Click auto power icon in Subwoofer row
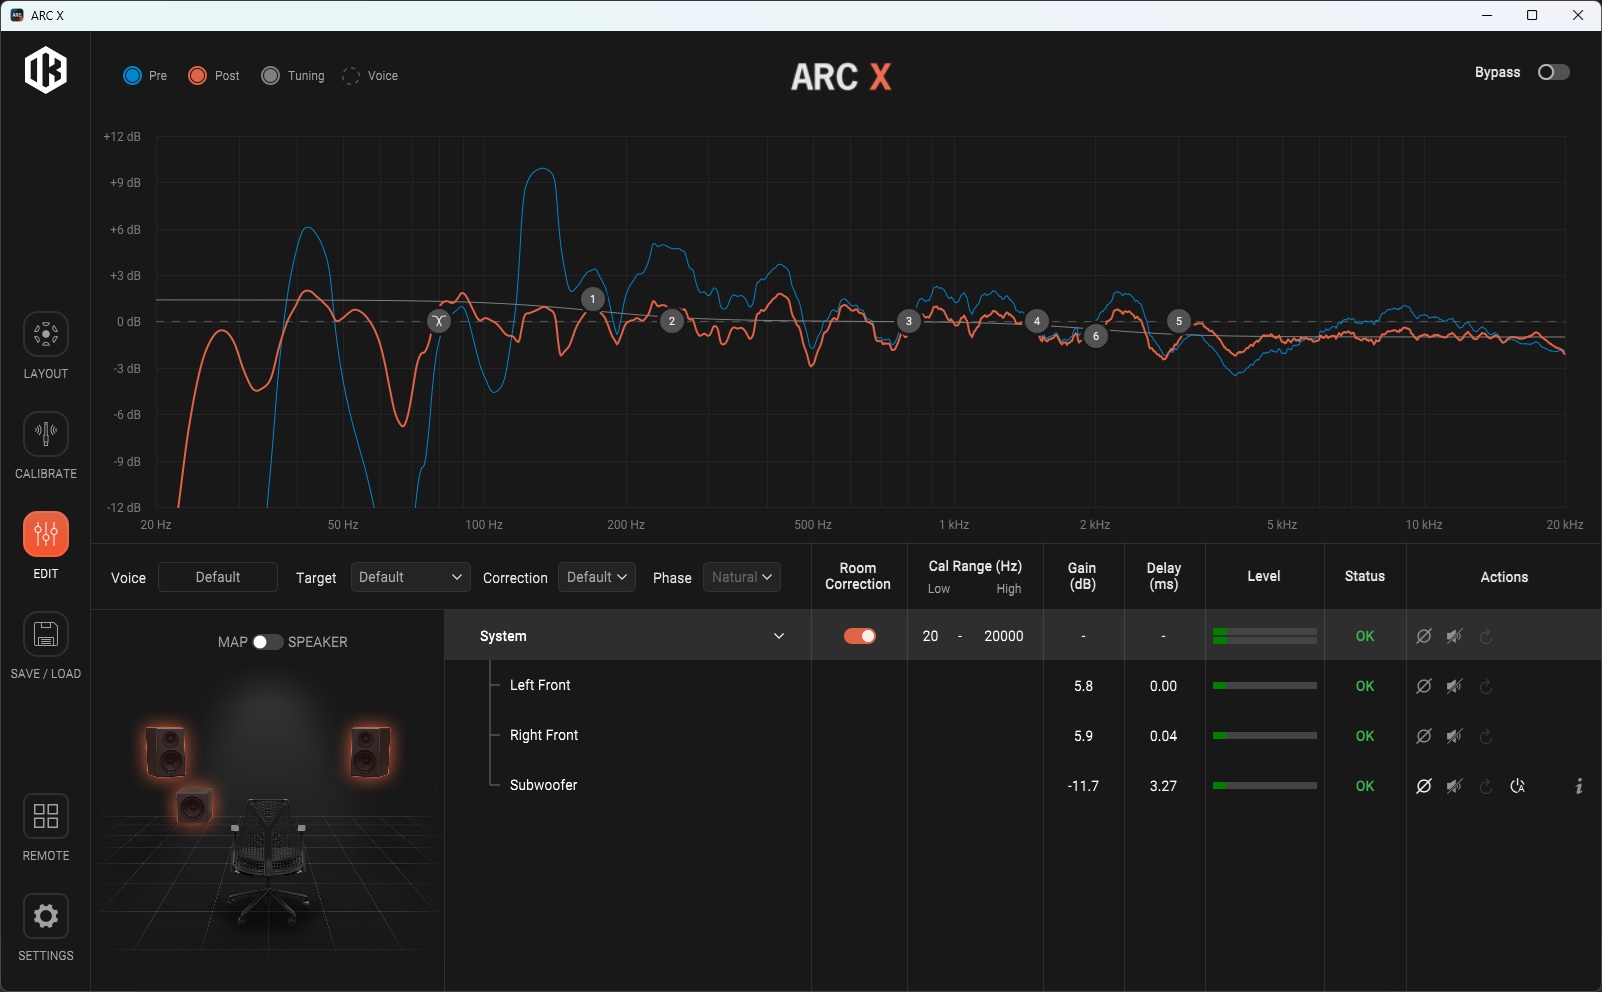The width and height of the screenshot is (1602, 992). [1518, 786]
